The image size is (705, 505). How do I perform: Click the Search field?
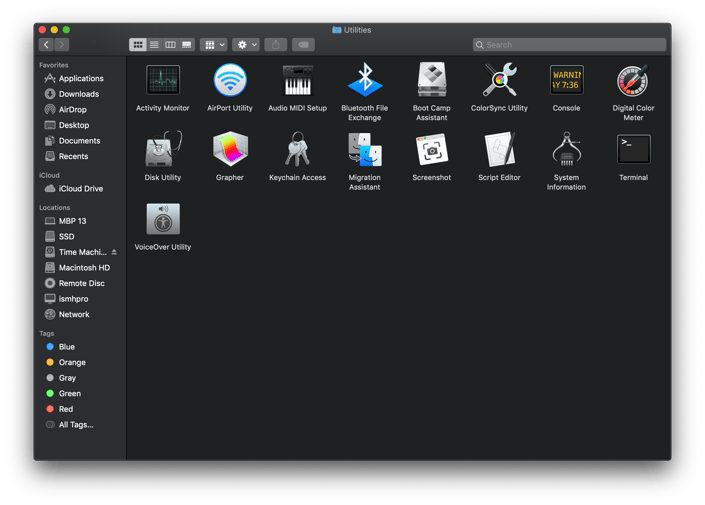(x=569, y=45)
